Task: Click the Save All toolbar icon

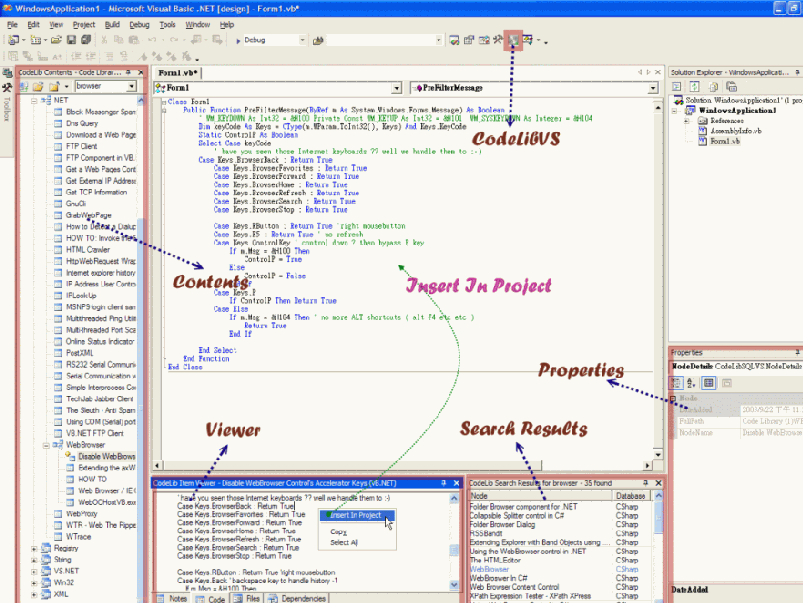Action: point(86,40)
